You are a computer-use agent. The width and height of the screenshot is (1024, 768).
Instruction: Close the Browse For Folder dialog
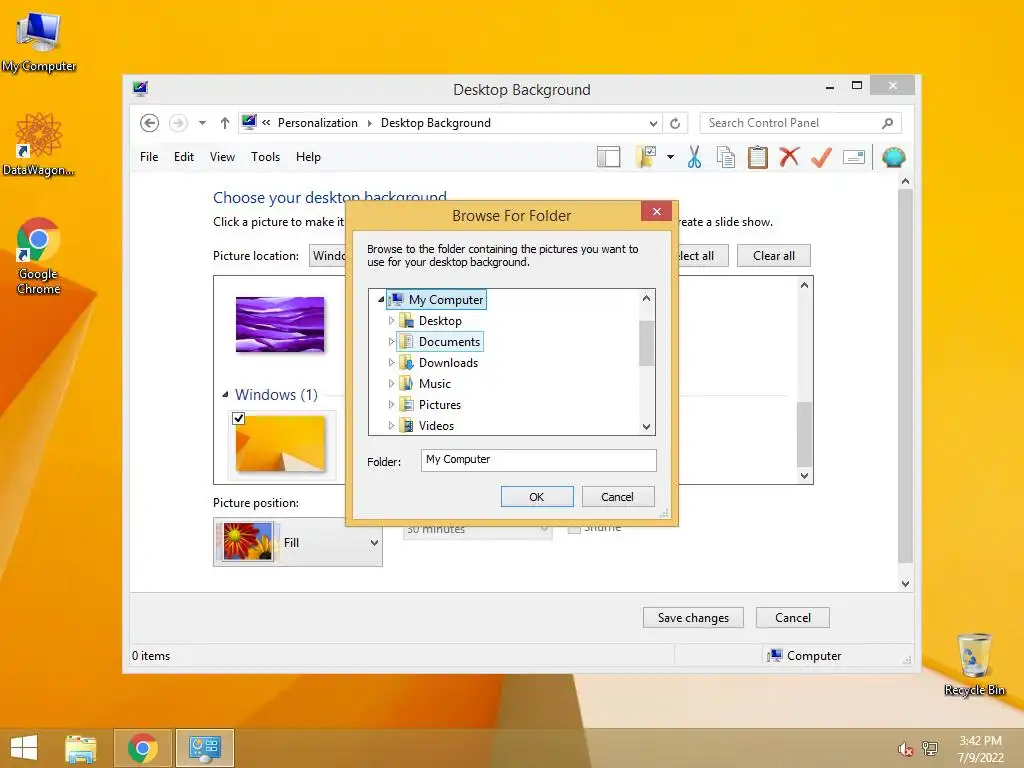(656, 211)
